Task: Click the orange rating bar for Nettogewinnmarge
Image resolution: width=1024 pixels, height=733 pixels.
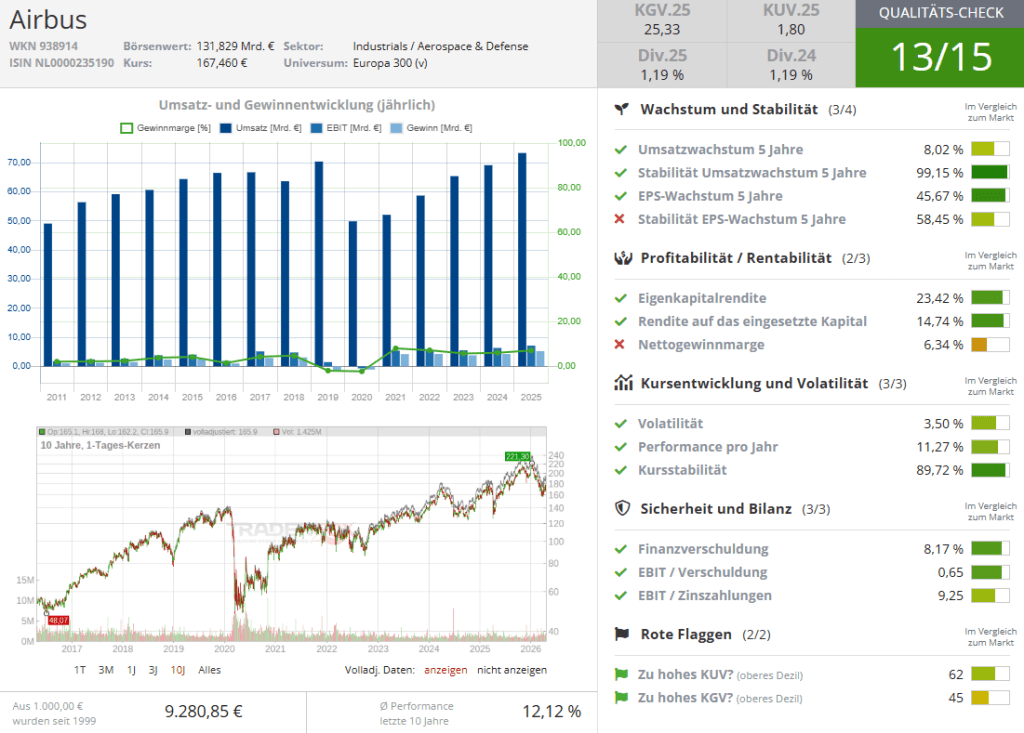Action: point(988,345)
